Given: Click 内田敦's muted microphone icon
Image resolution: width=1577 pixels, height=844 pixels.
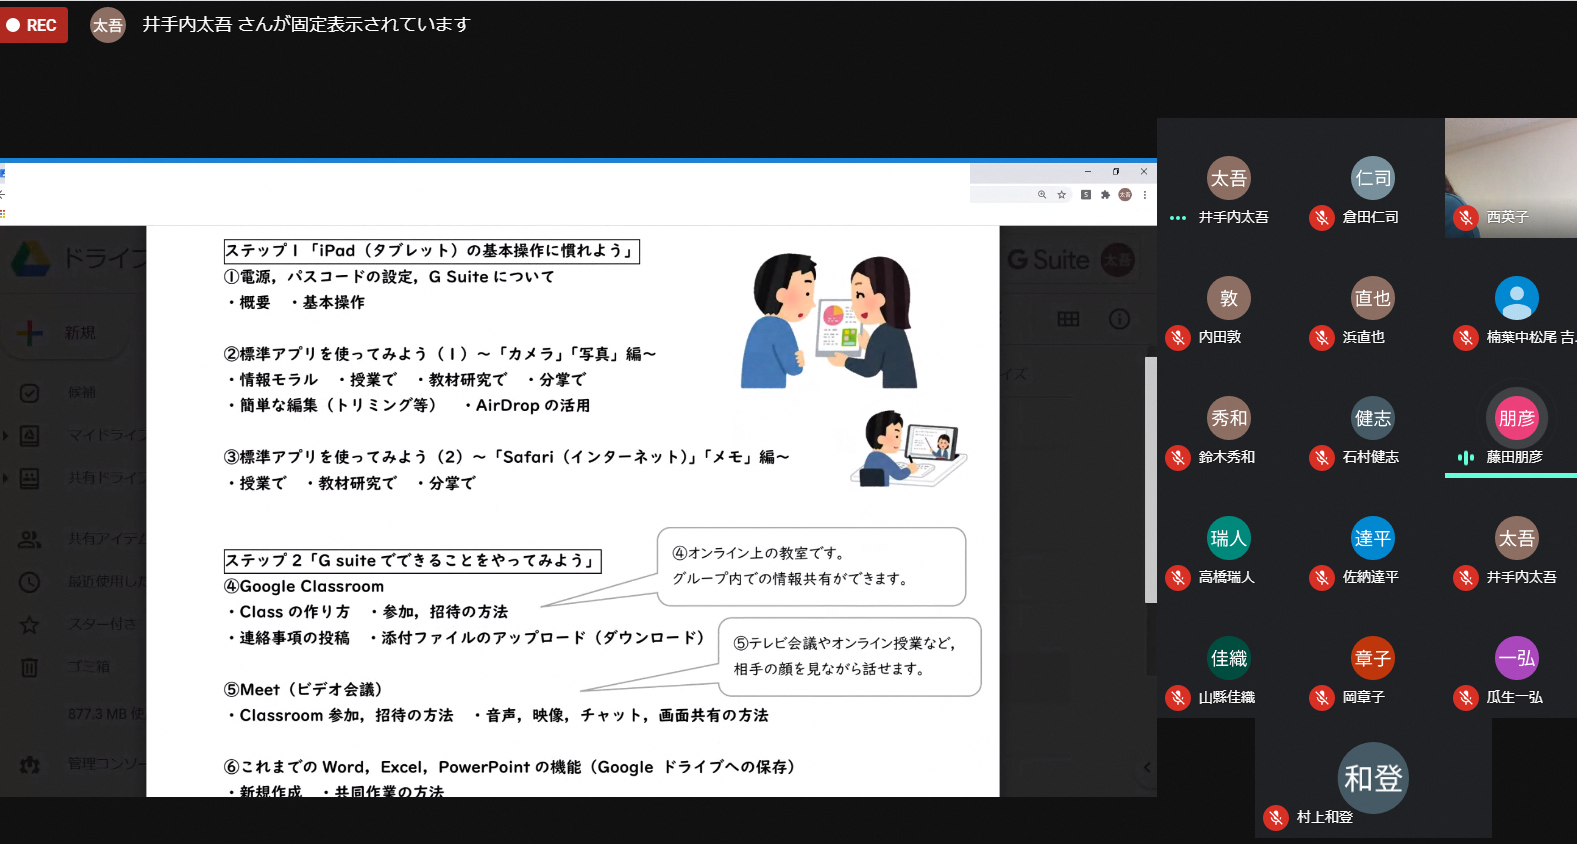Looking at the screenshot, I should click(x=1178, y=337).
